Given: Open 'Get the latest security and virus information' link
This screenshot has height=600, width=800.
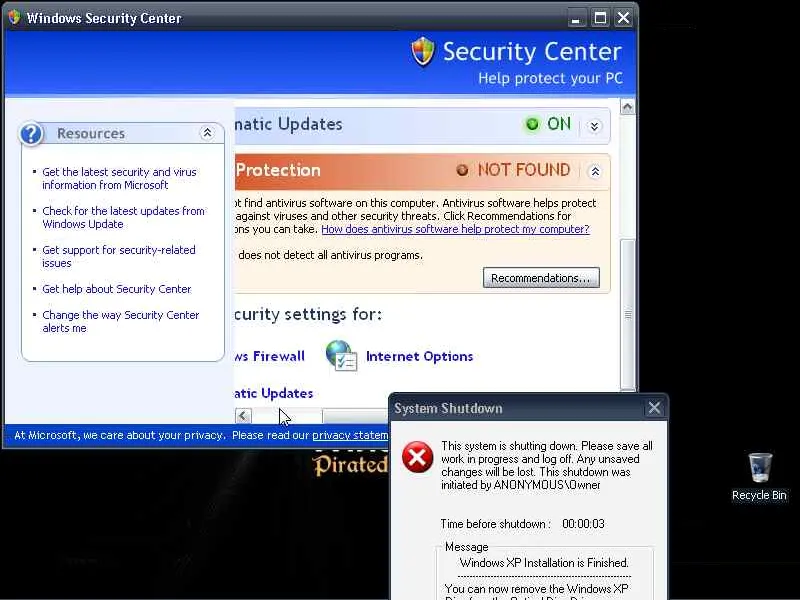Looking at the screenshot, I should 119,179.
